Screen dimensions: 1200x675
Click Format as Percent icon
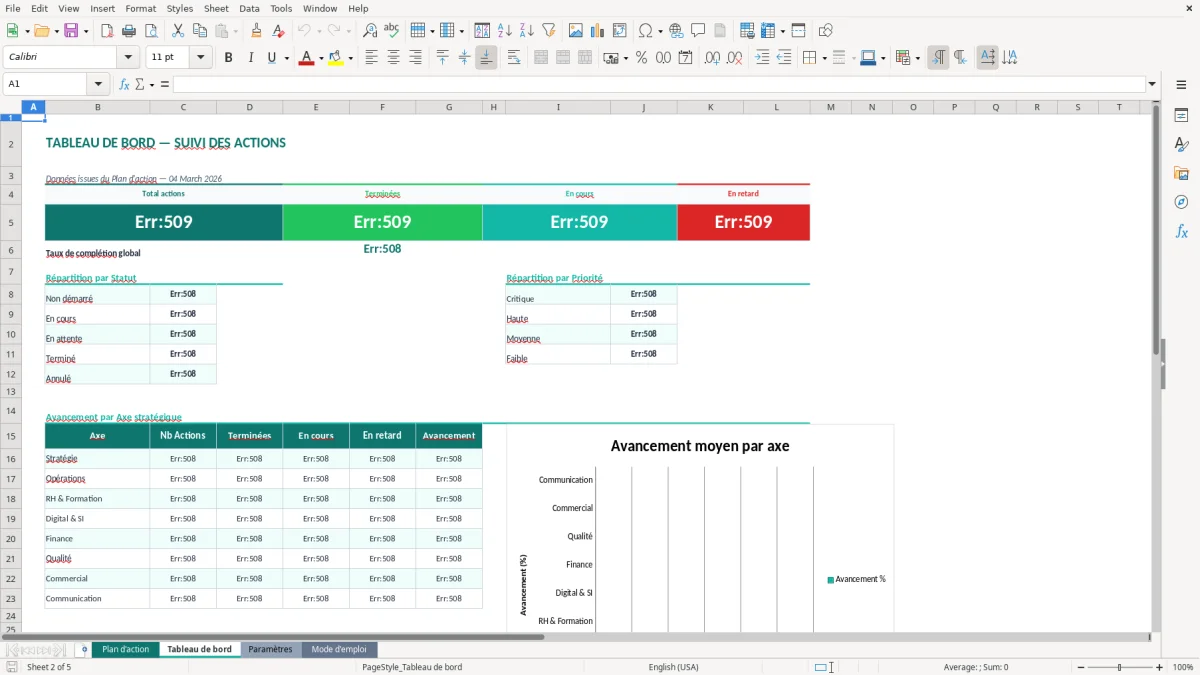point(642,58)
